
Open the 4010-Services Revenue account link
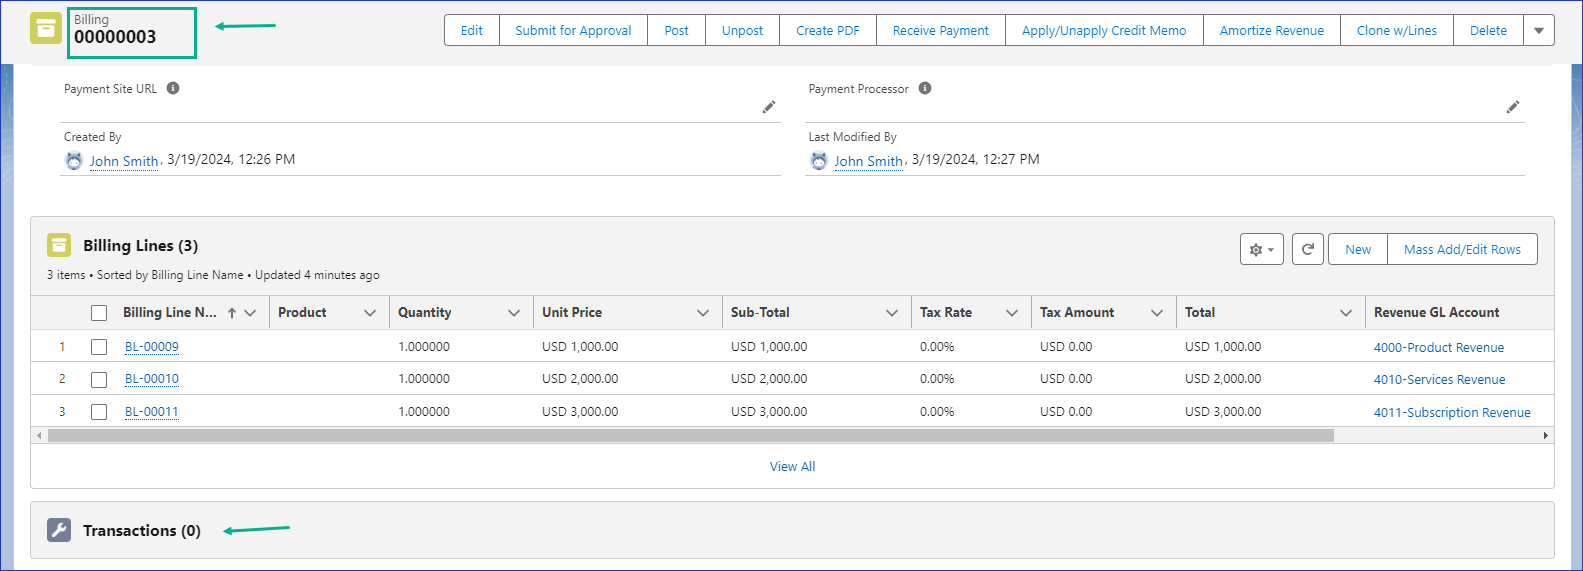click(1439, 380)
